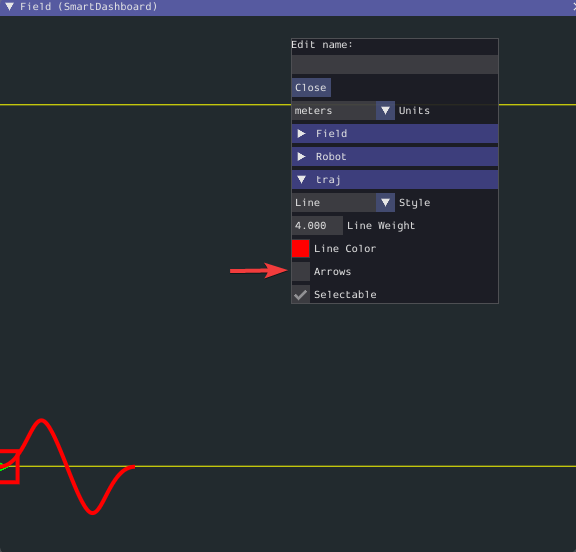Expand the Robot section
This screenshot has width=576, height=552.
[395, 156]
